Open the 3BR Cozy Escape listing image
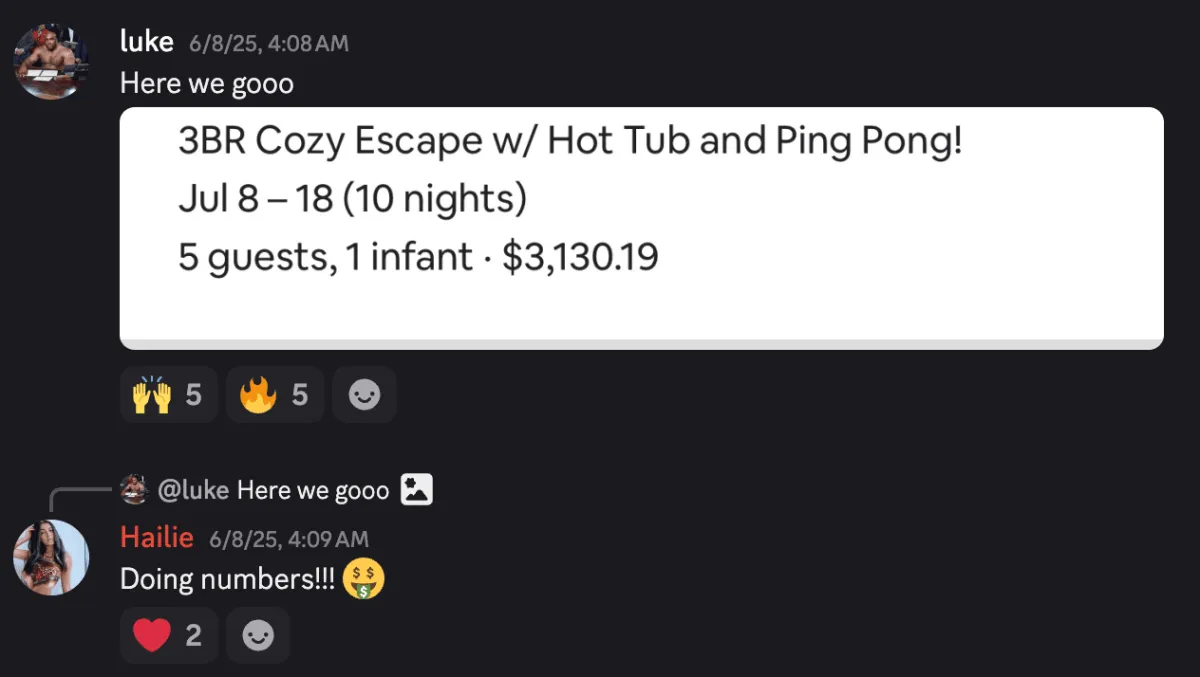The width and height of the screenshot is (1200, 677). pyautogui.click(x=641, y=228)
